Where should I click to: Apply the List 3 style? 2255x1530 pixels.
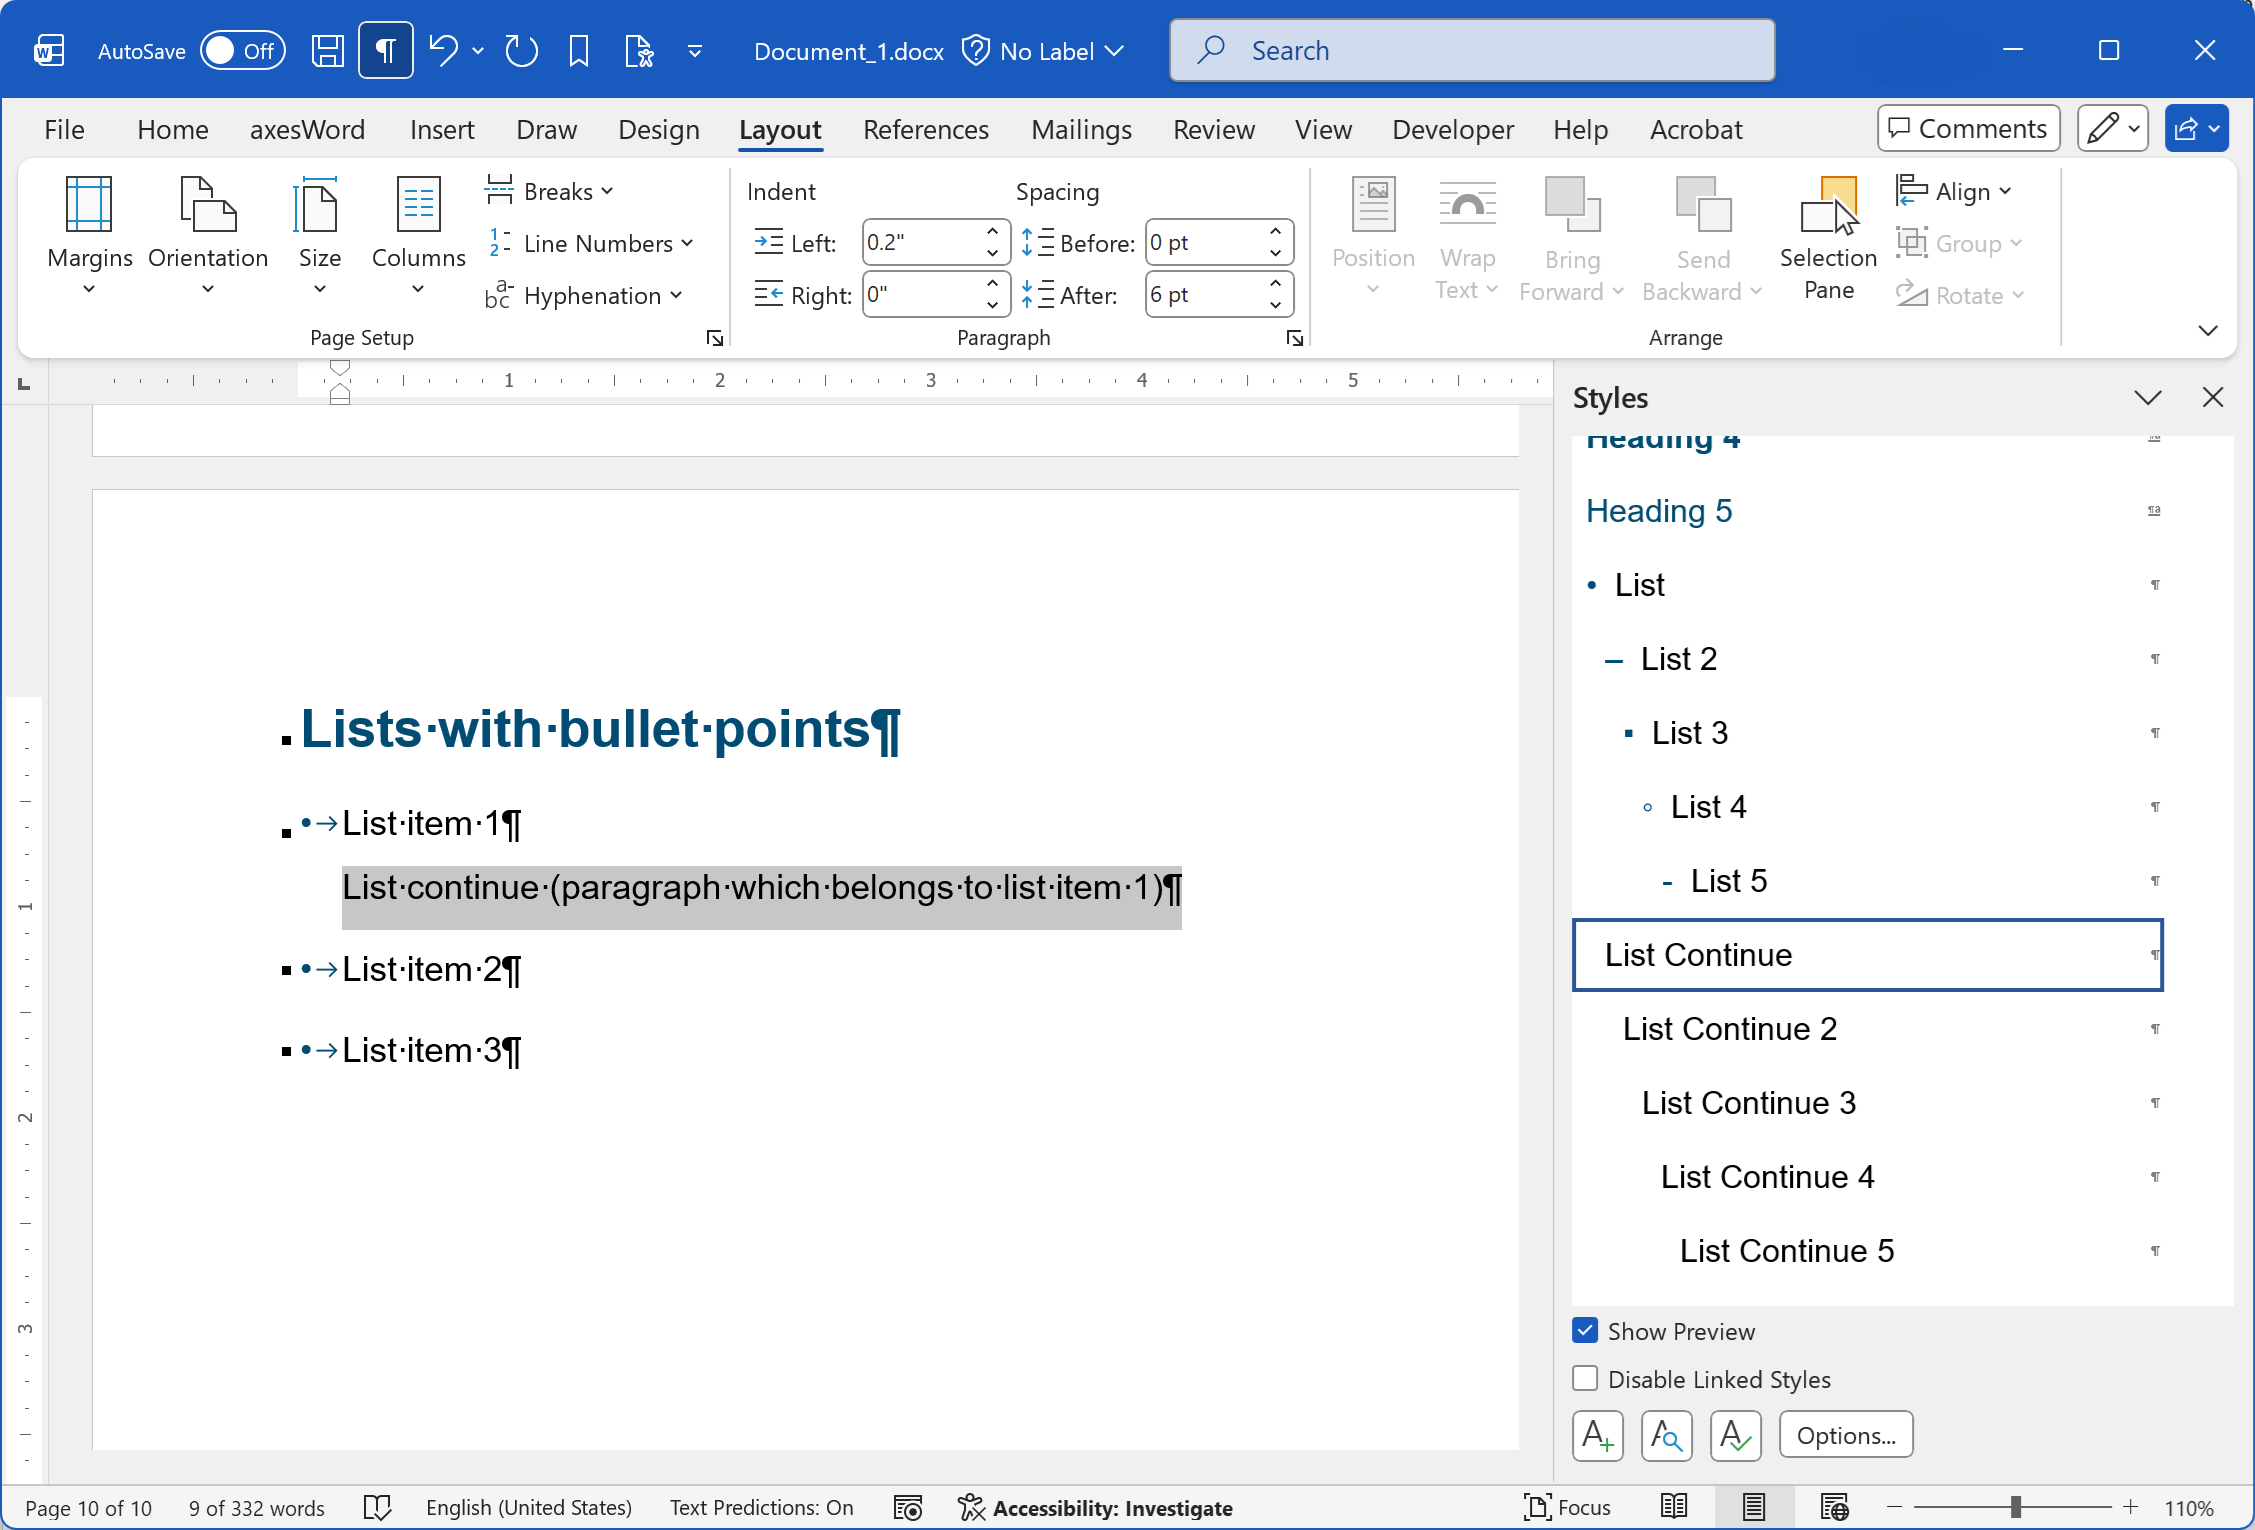click(1868, 733)
